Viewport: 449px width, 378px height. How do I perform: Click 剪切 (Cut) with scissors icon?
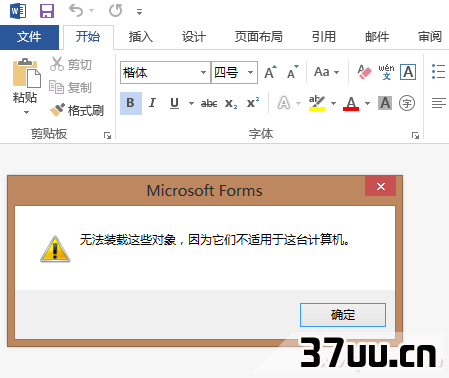pyautogui.click(x=71, y=64)
